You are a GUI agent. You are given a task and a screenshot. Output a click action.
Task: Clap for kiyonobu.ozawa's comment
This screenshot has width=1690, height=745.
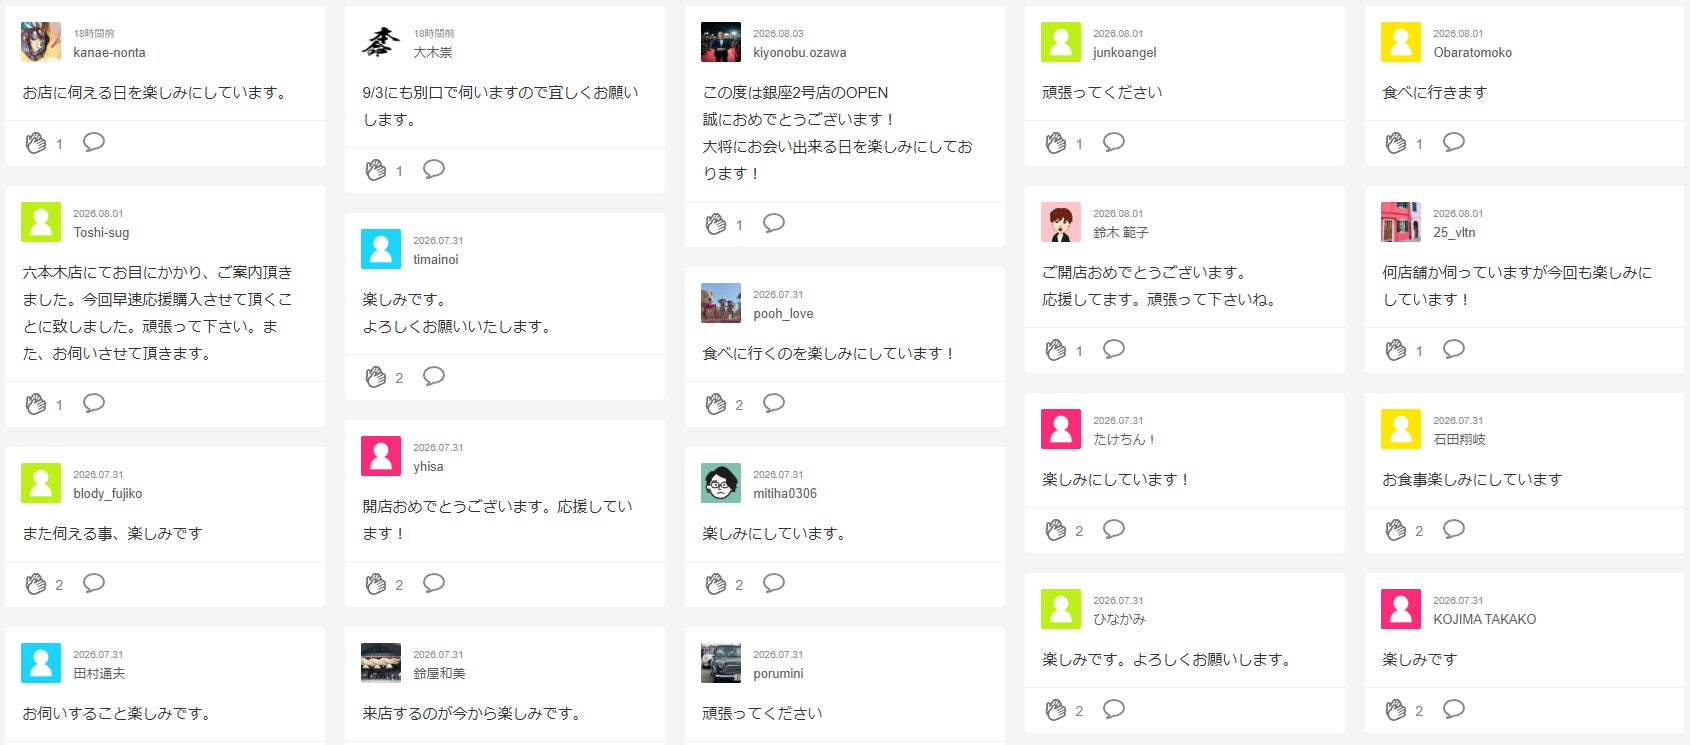(x=716, y=224)
